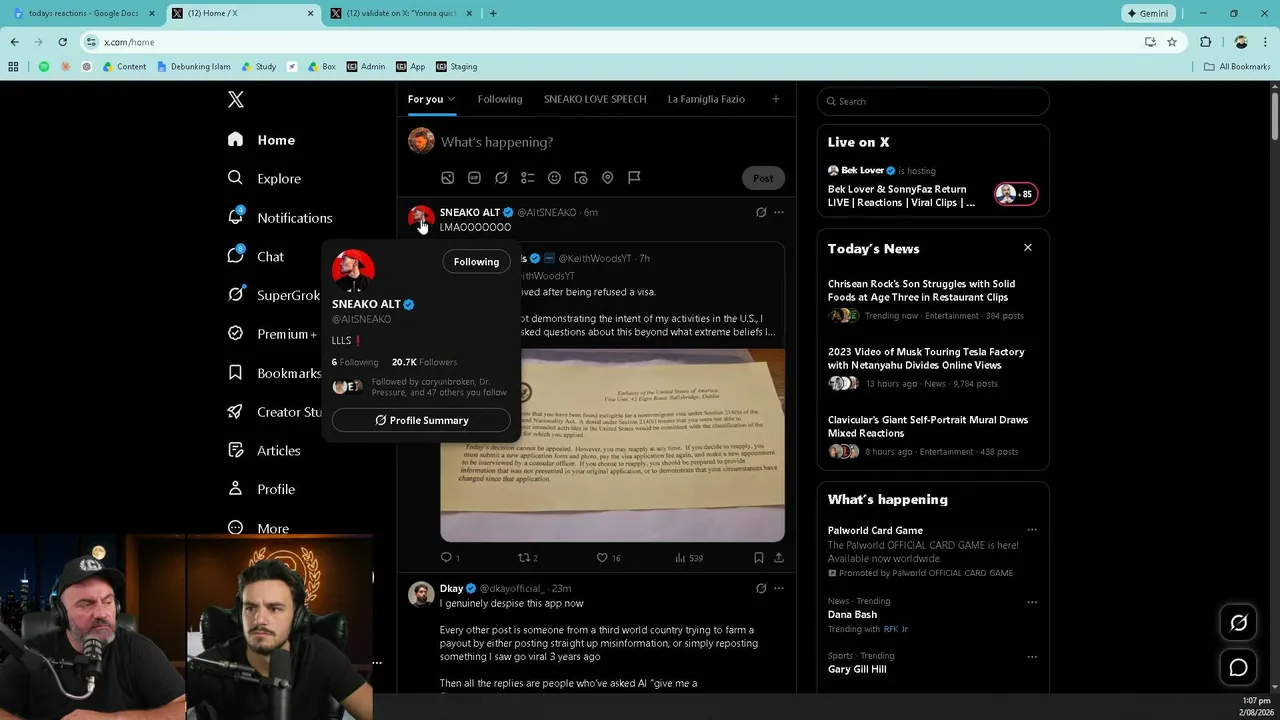Open the visa letter image in post

pyautogui.click(x=612, y=445)
